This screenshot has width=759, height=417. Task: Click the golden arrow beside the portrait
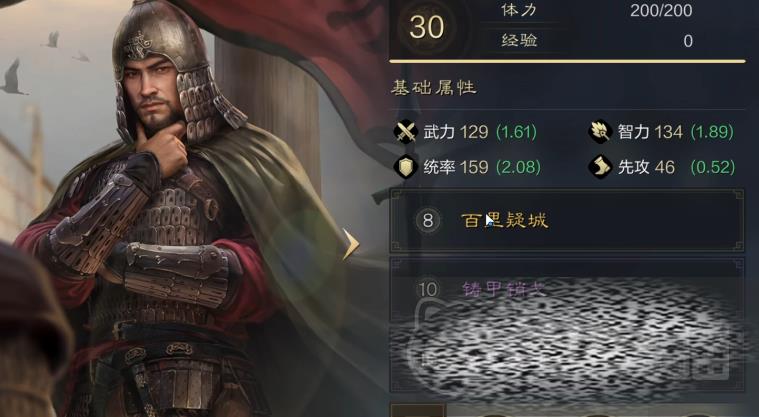point(351,244)
